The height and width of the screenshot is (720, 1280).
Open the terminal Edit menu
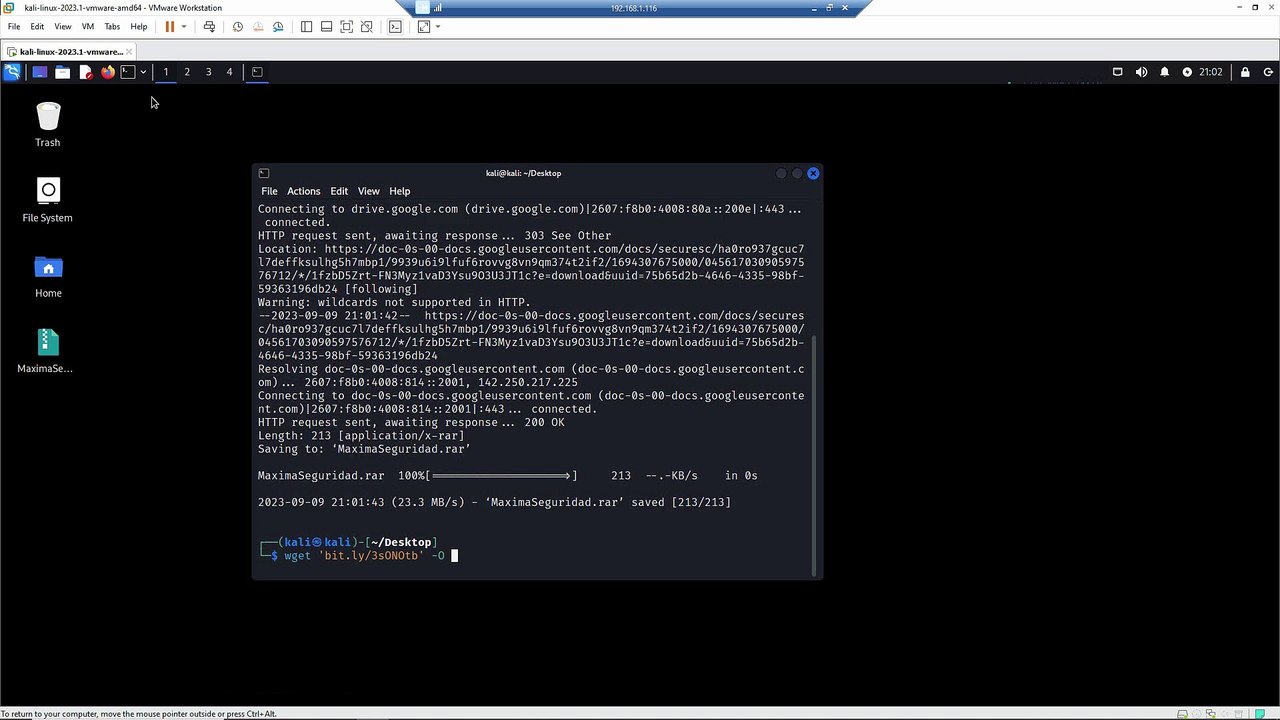[x=339, y=191]
